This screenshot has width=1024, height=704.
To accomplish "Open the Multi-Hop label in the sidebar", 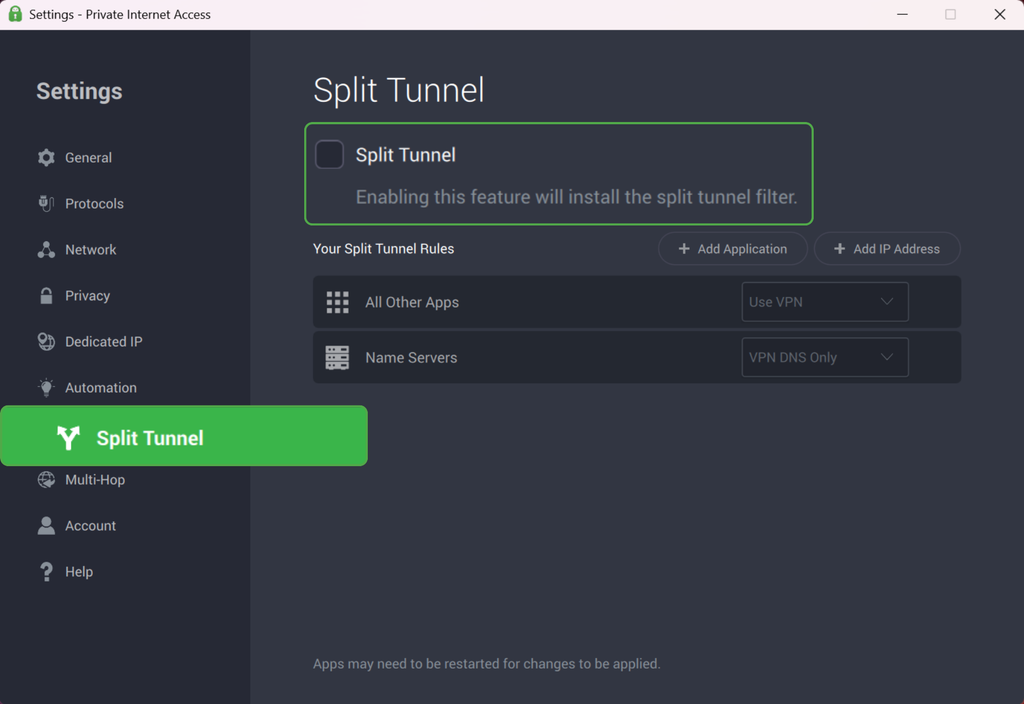I will 95,480.
